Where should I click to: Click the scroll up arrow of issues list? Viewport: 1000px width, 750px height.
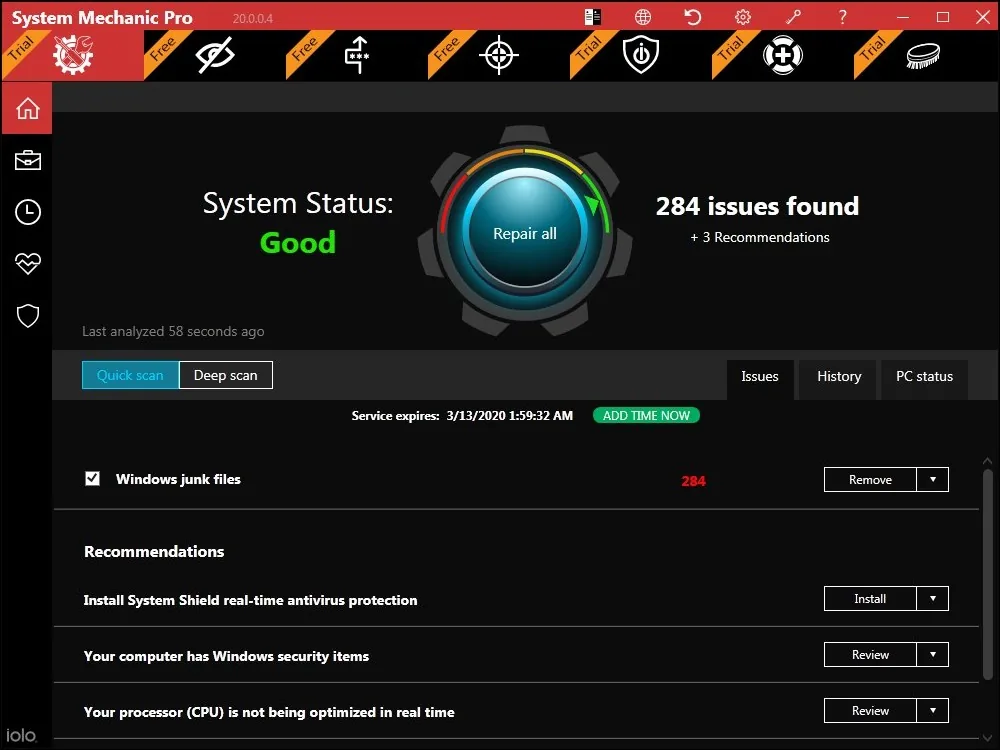tap(987, 460)
